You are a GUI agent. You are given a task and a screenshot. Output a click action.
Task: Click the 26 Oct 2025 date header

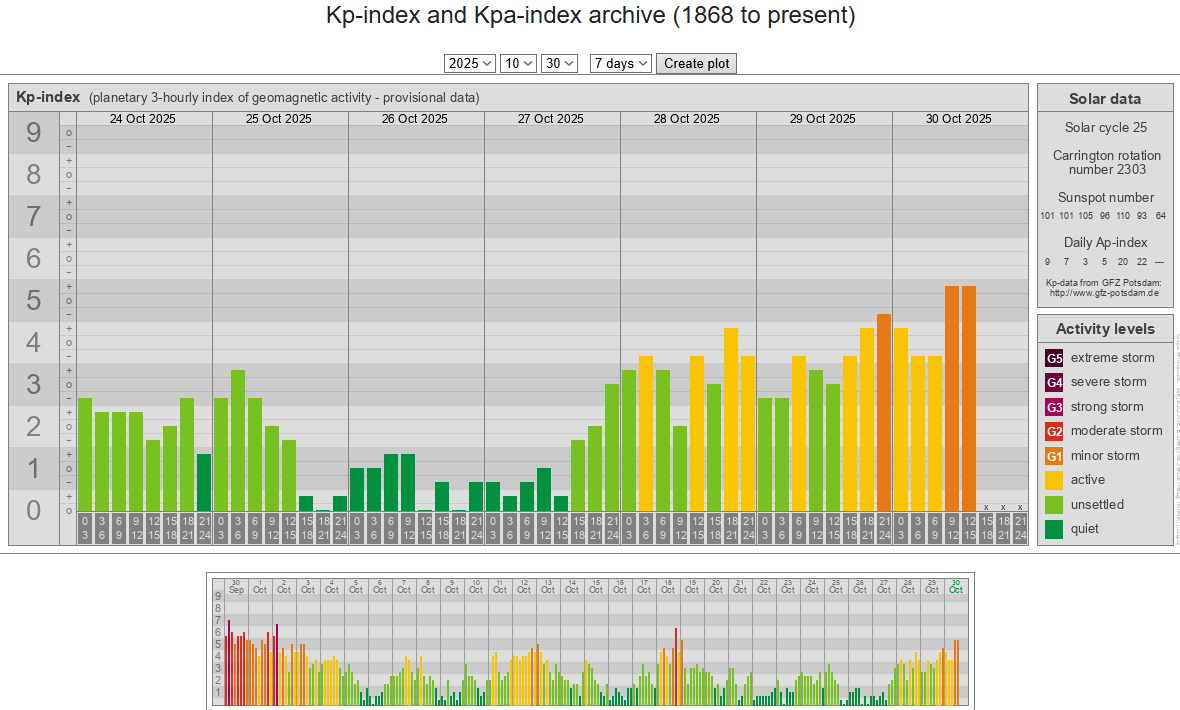pyautogui.click(x=415, y=119)
